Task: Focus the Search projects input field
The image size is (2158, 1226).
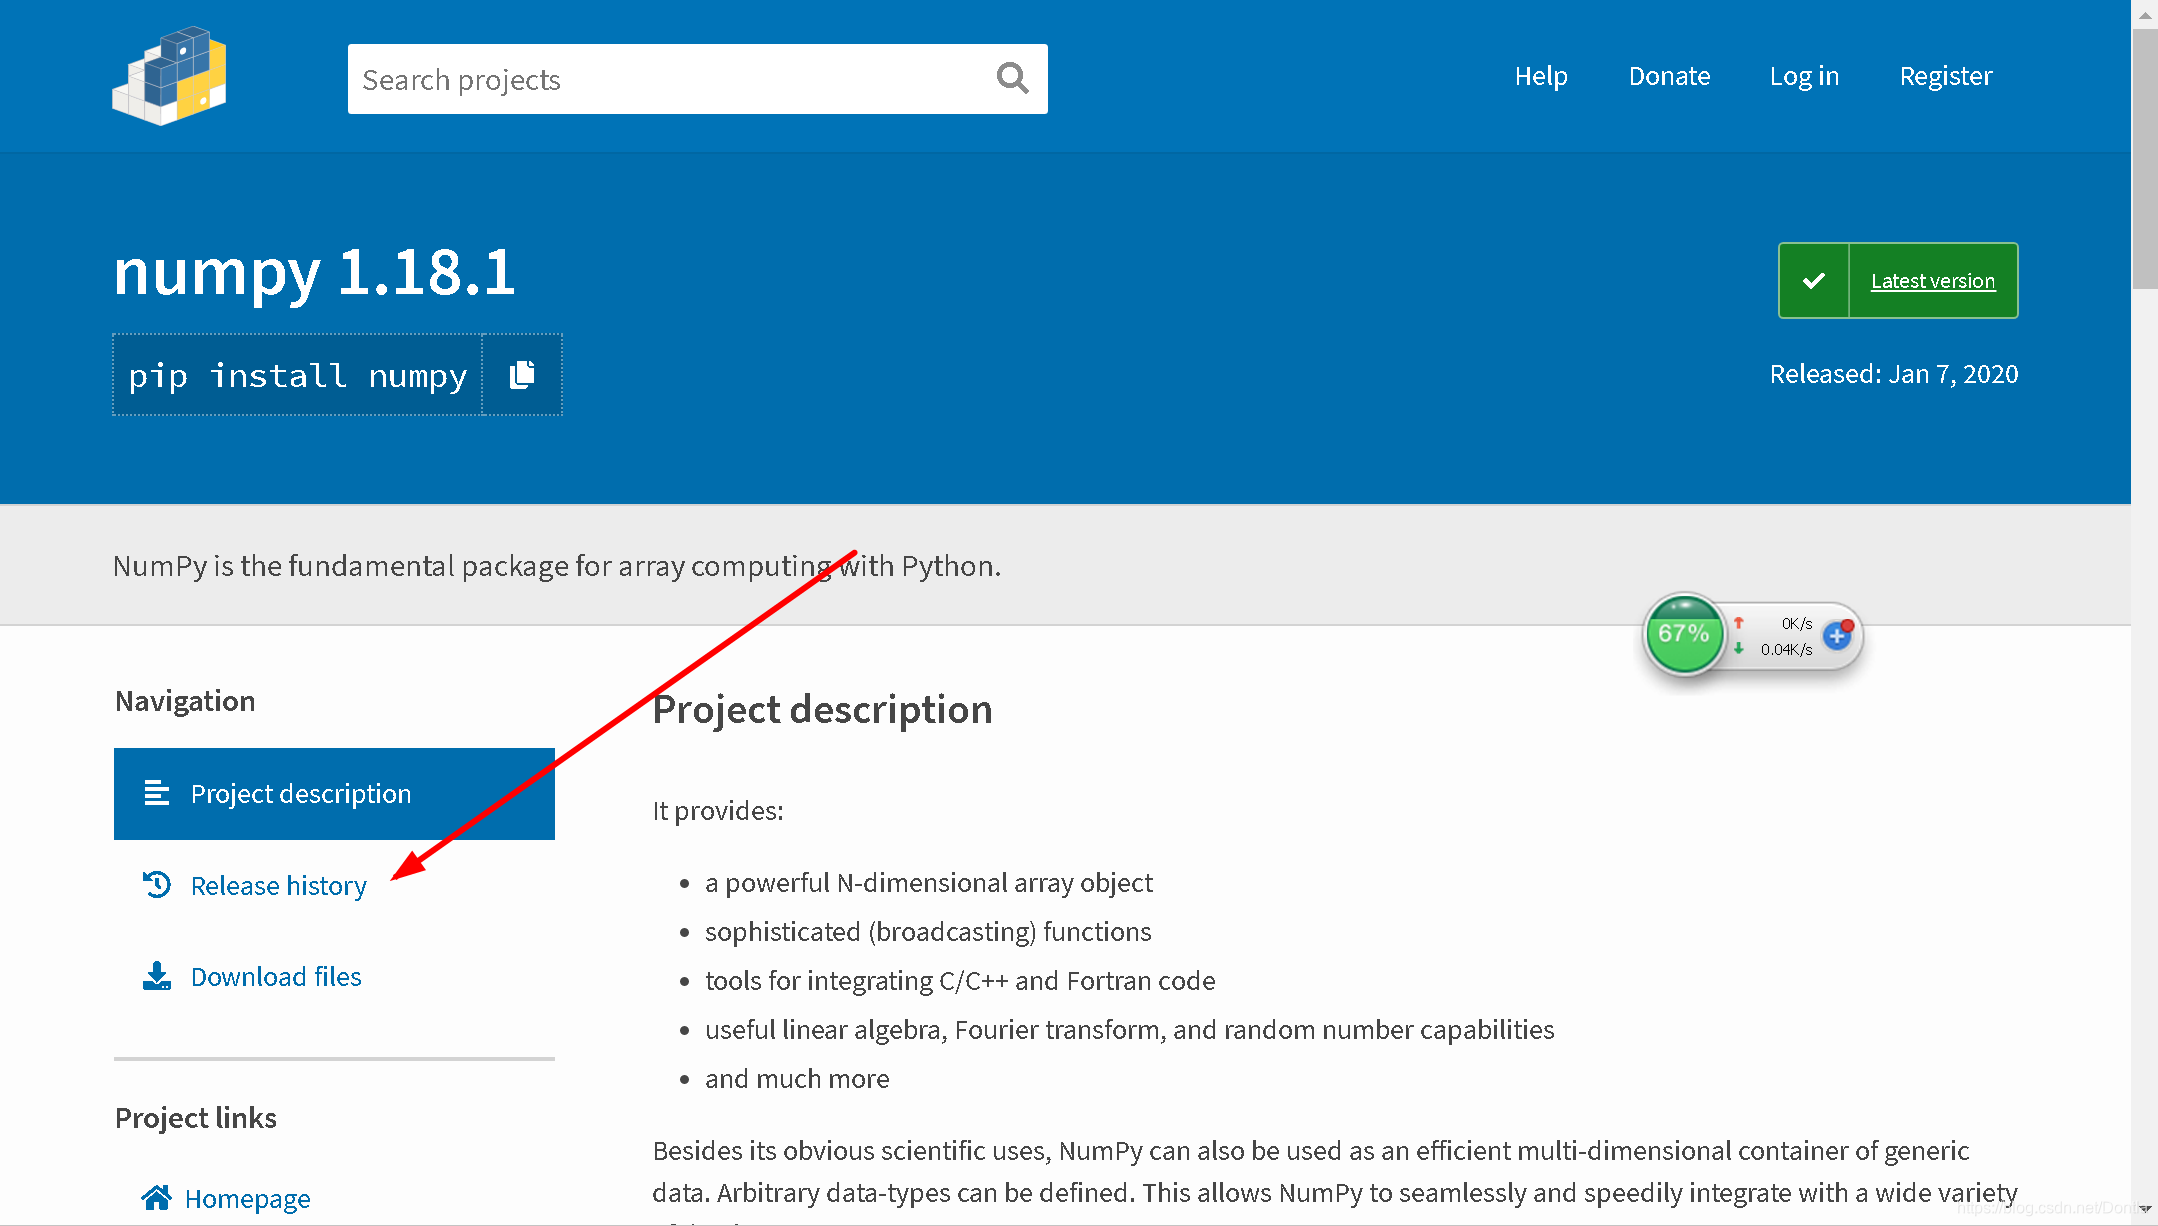Action: (660, 79)
